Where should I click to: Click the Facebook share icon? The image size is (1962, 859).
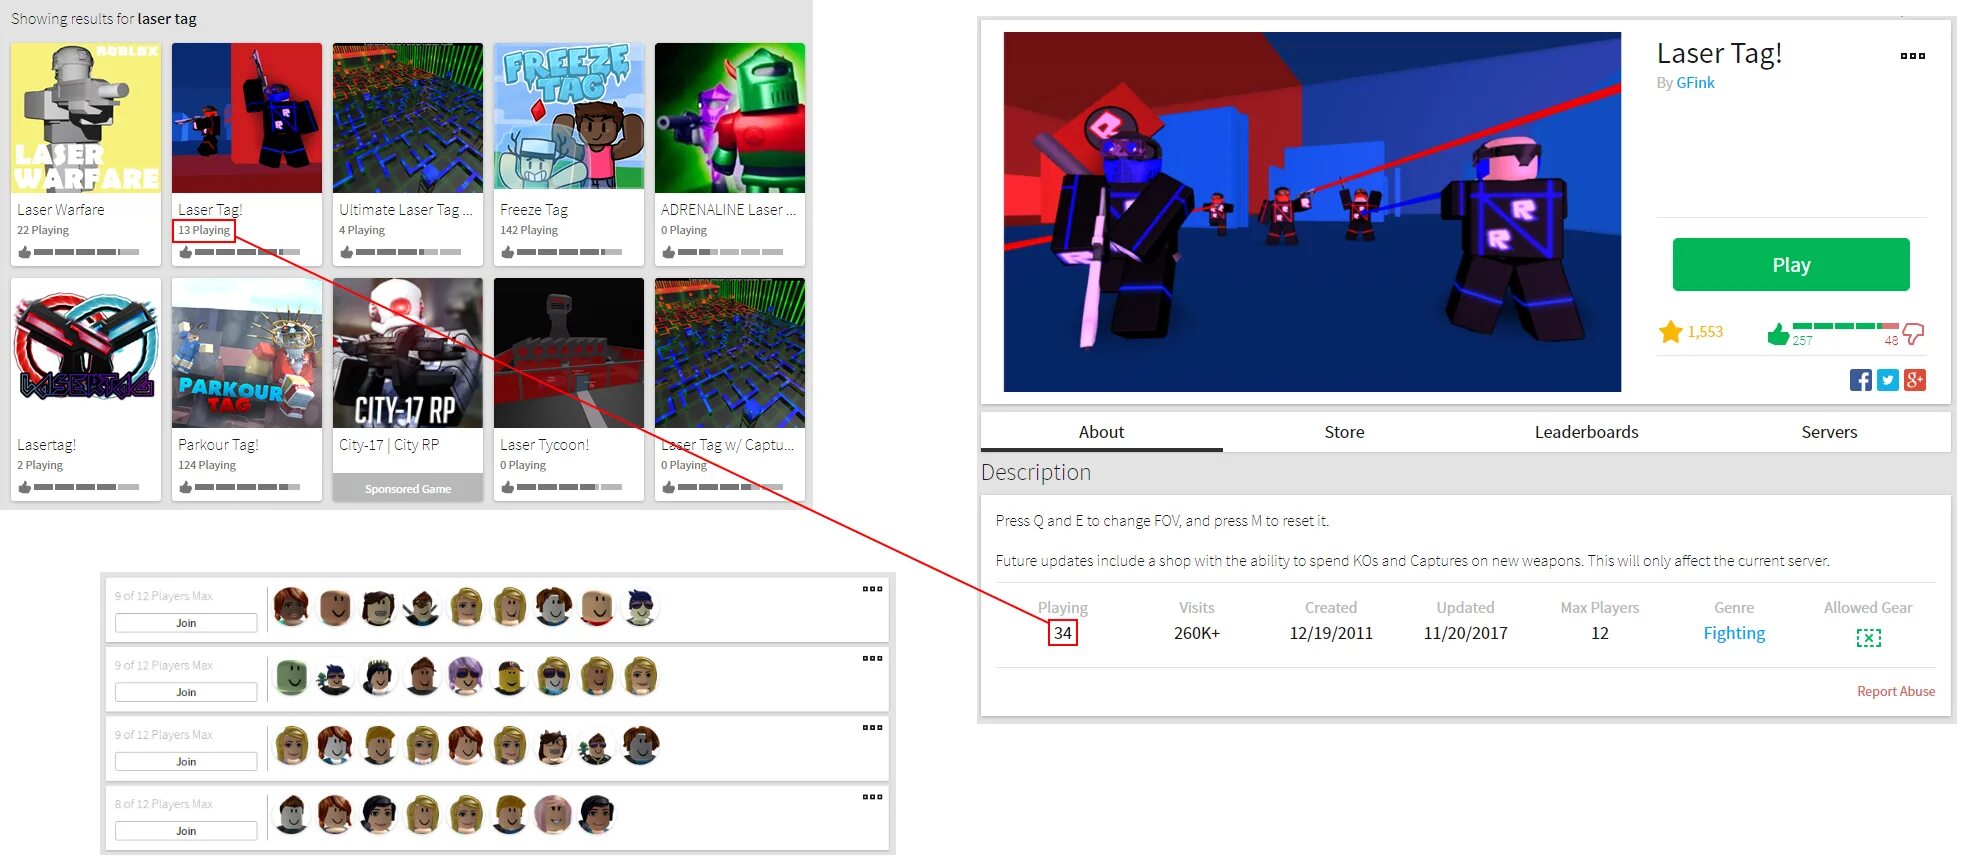coord(1860,380)
